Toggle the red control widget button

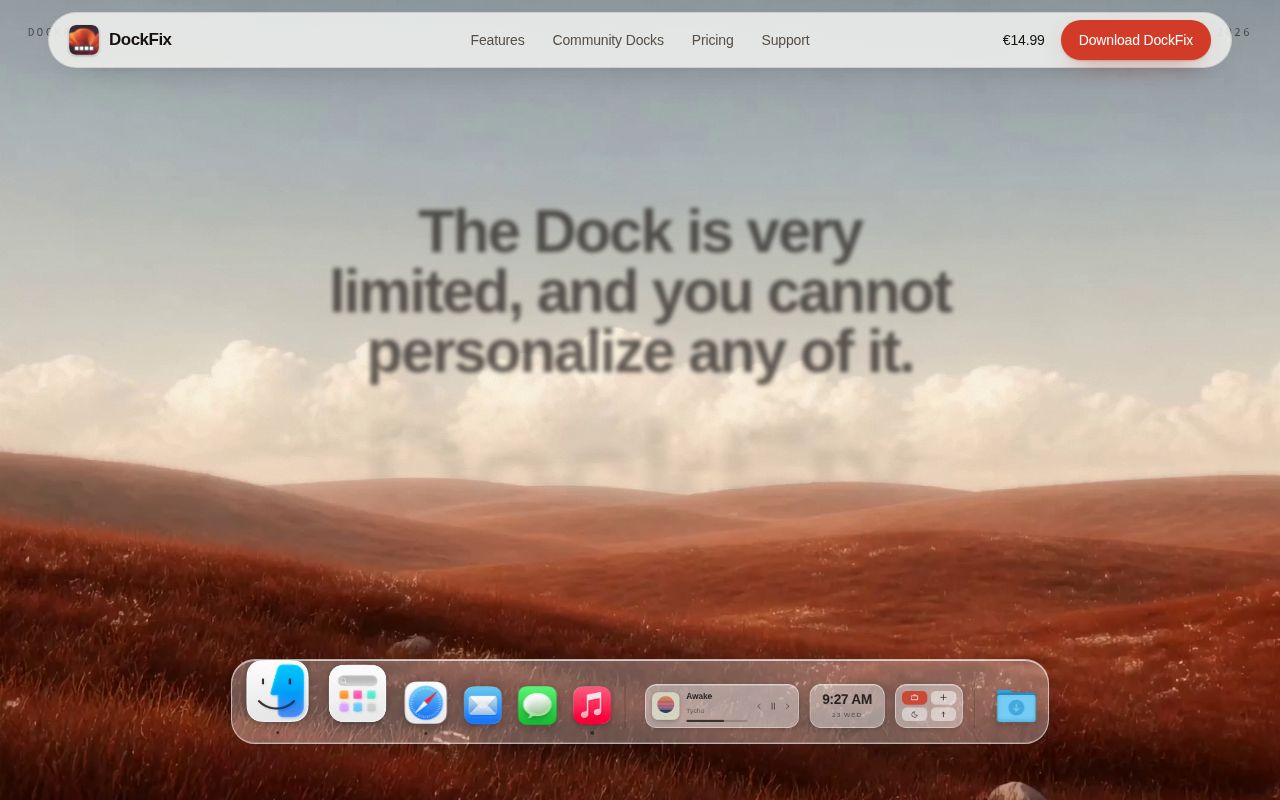(x=914, y=698)
